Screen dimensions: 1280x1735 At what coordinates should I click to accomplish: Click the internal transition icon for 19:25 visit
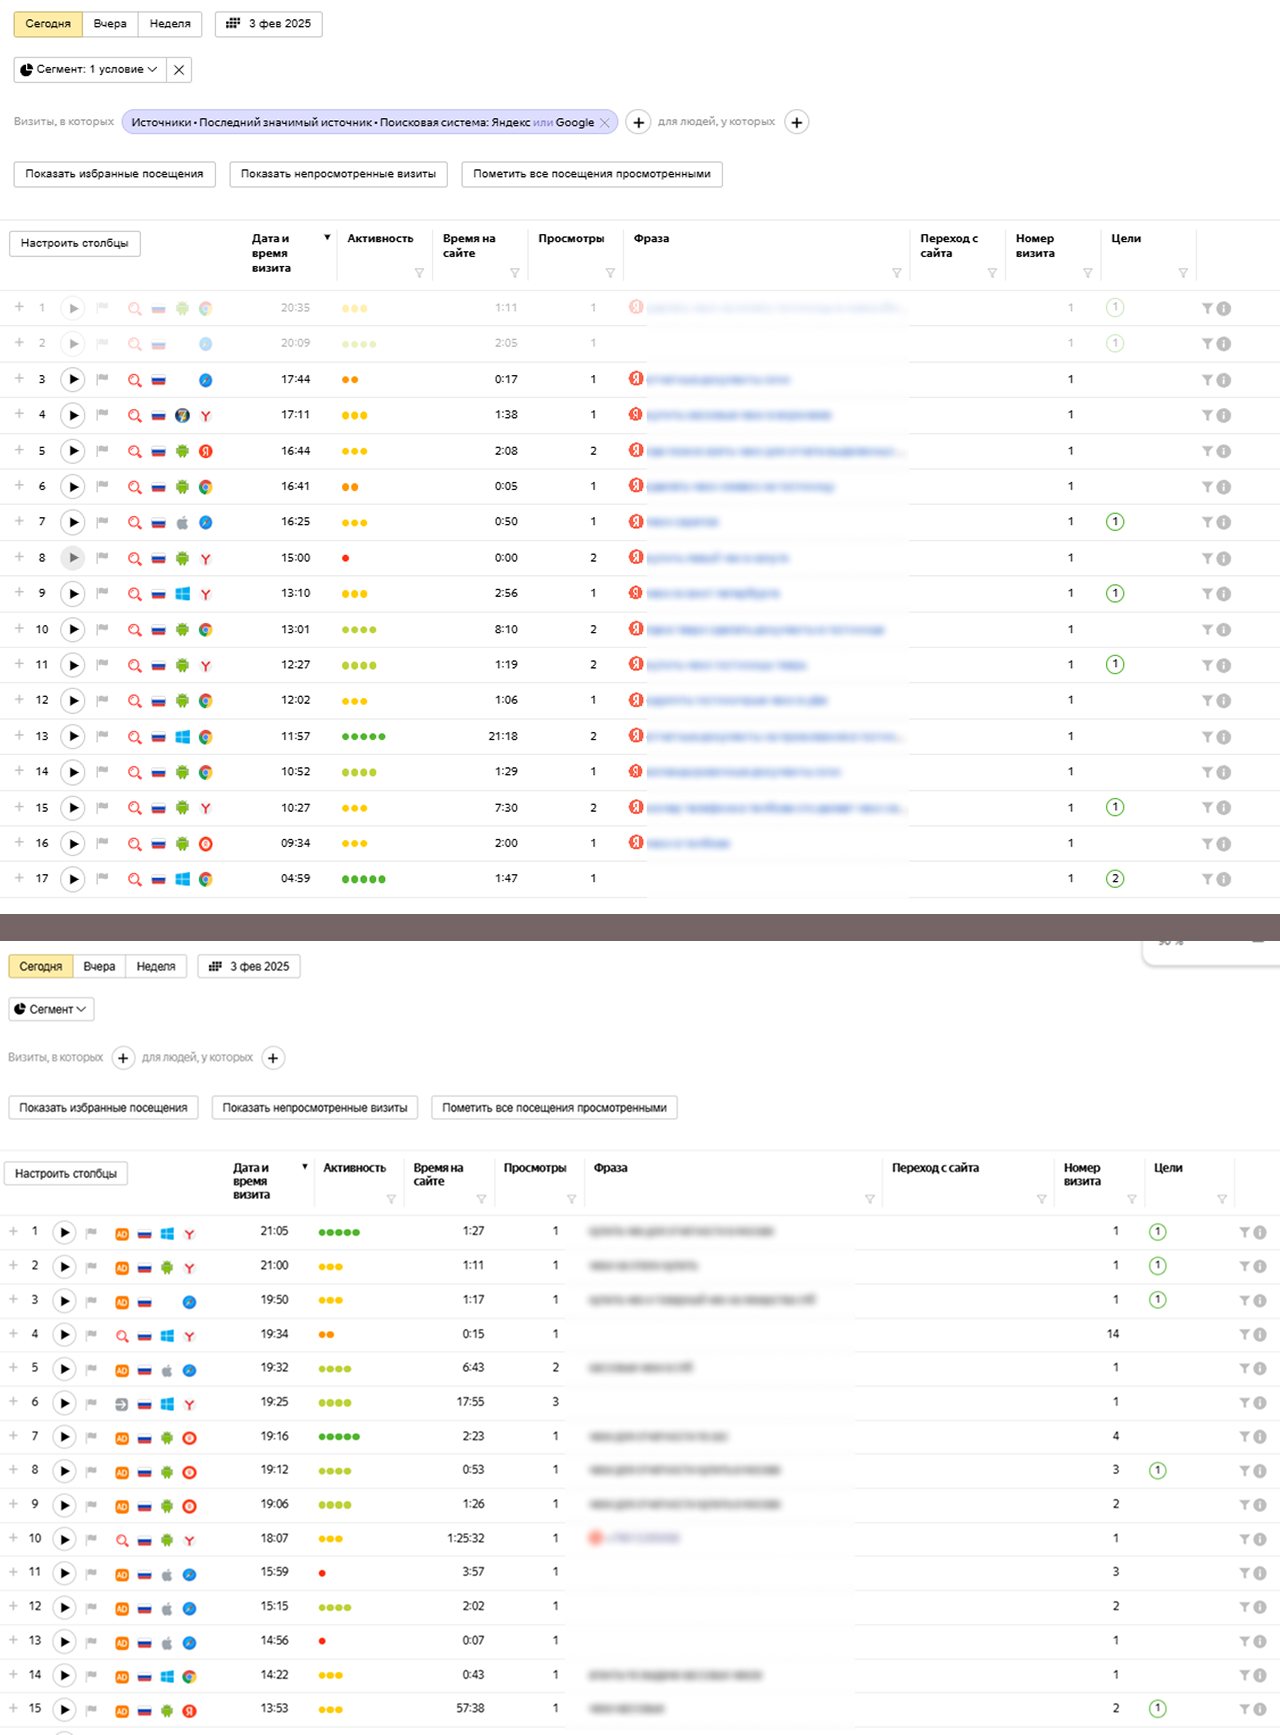tap(122, 1405)
